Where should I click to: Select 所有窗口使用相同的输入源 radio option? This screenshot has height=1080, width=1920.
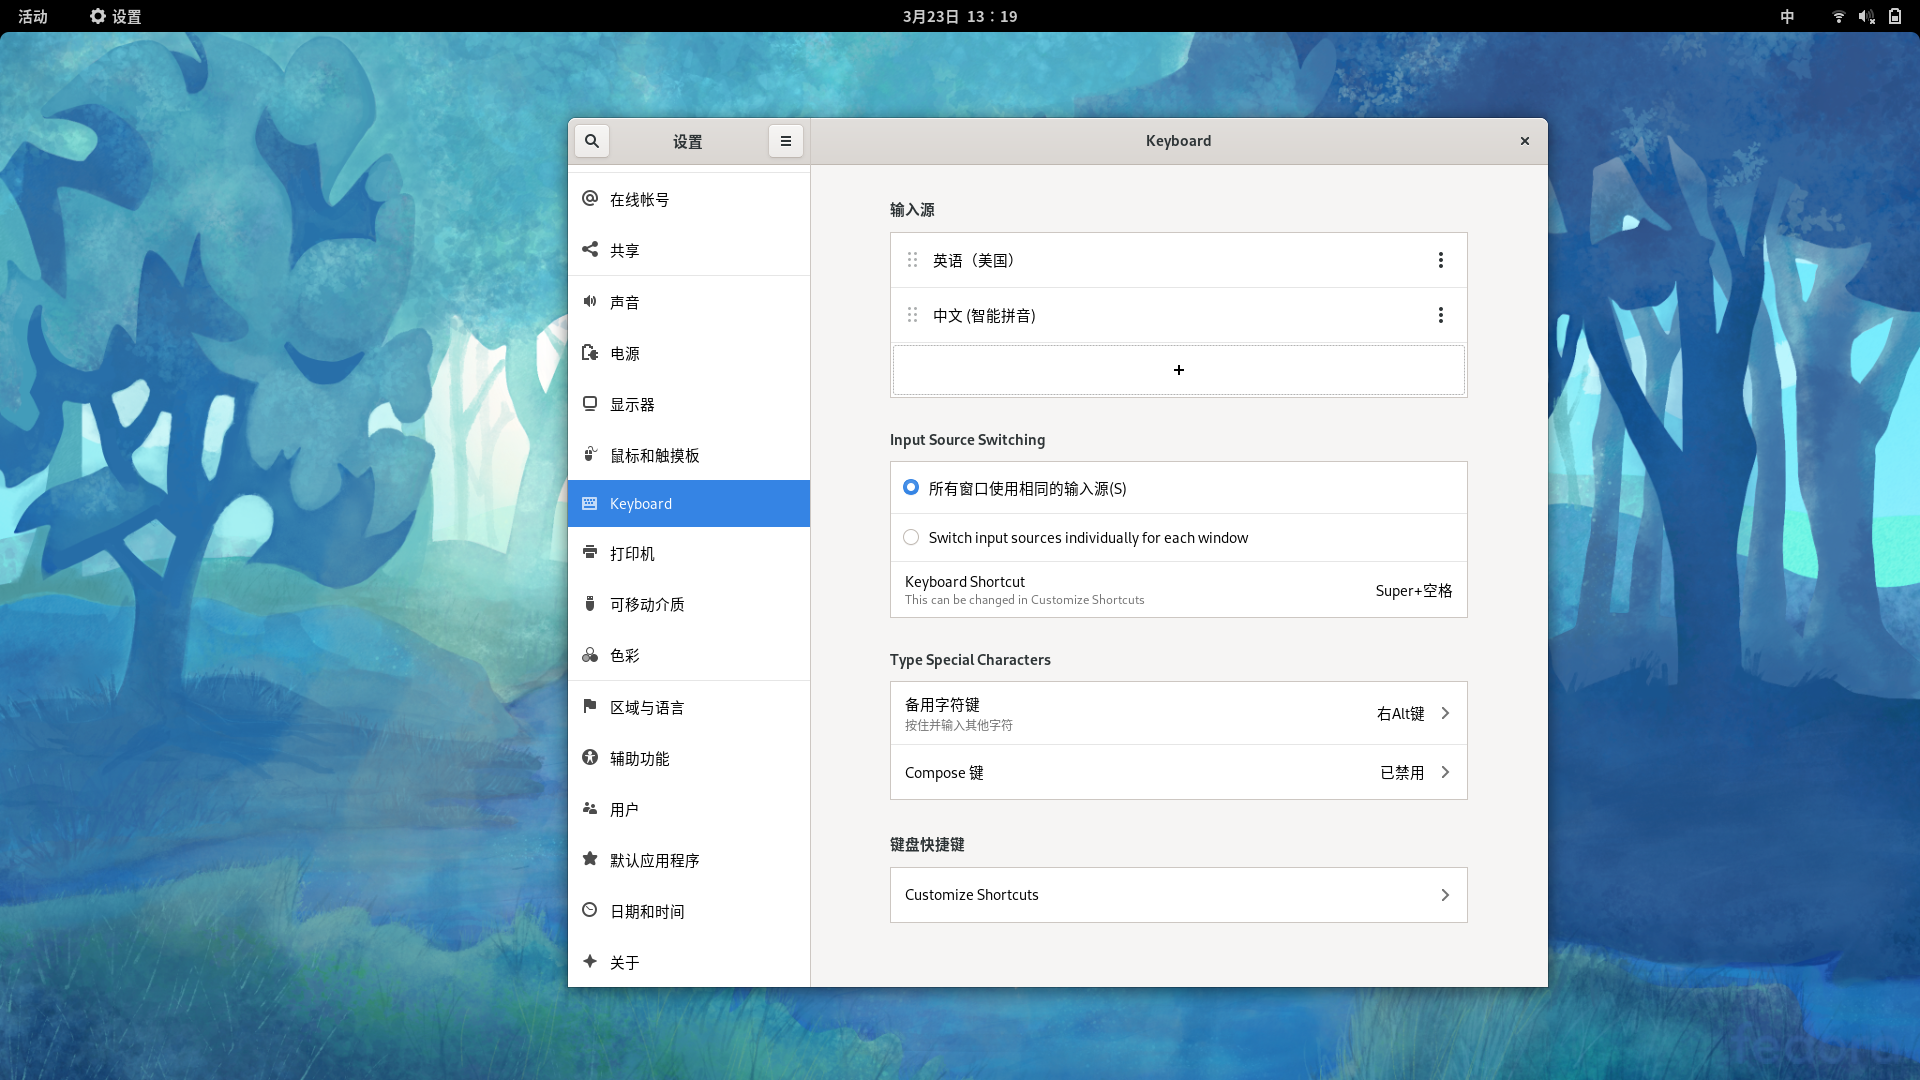coord(911,488)
